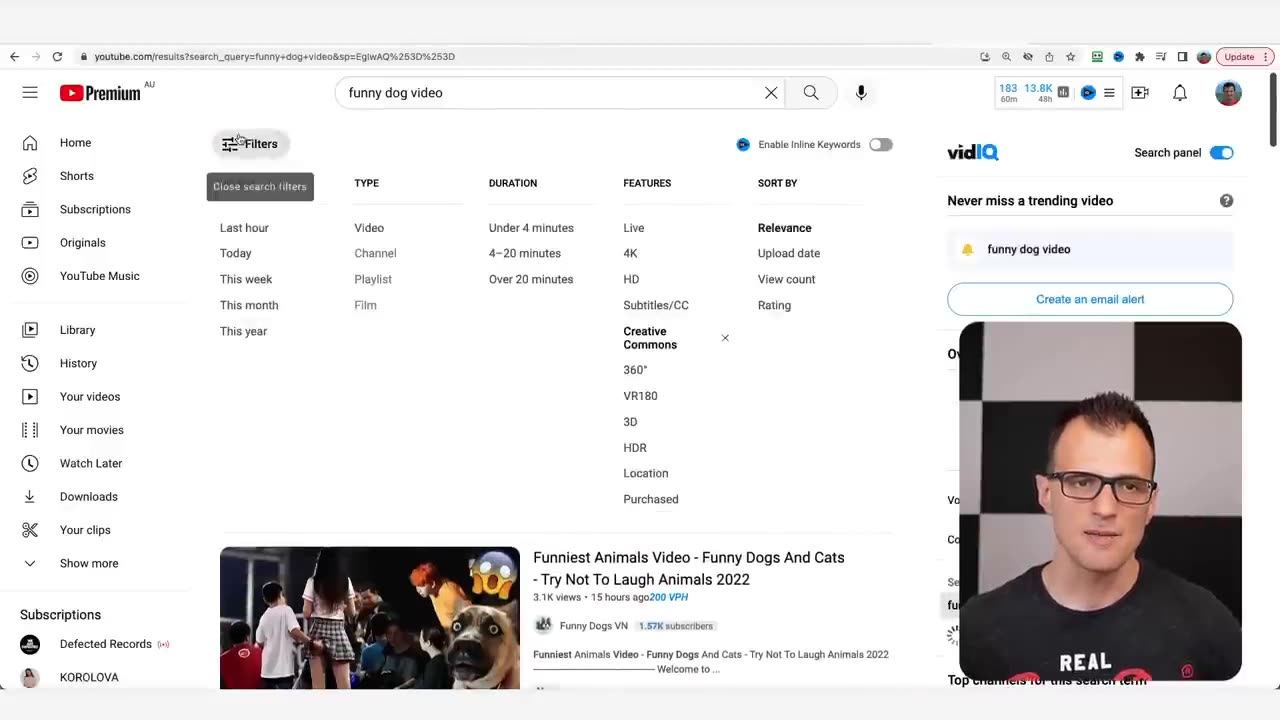Open the Funniest Animals Video thumbnail
This screenshot has width=1280, height=720.
(x=370, y=618)
